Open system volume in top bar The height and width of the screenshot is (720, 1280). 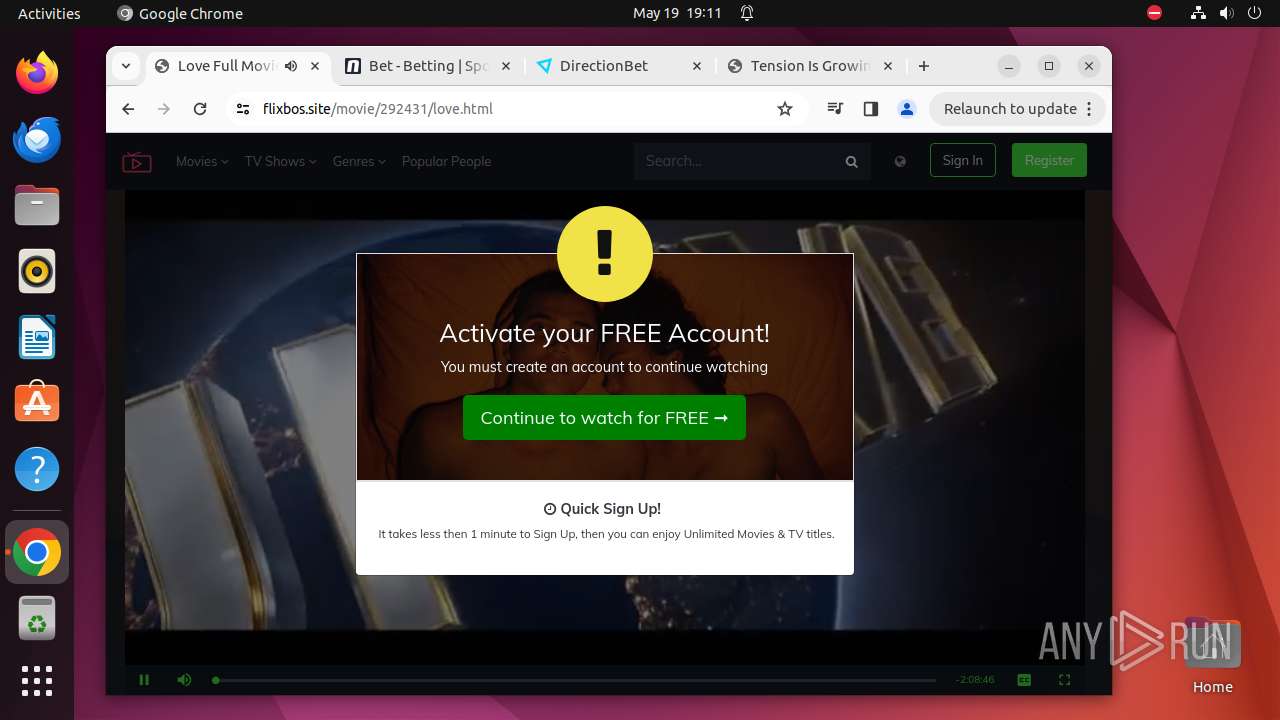[1226, 13]
